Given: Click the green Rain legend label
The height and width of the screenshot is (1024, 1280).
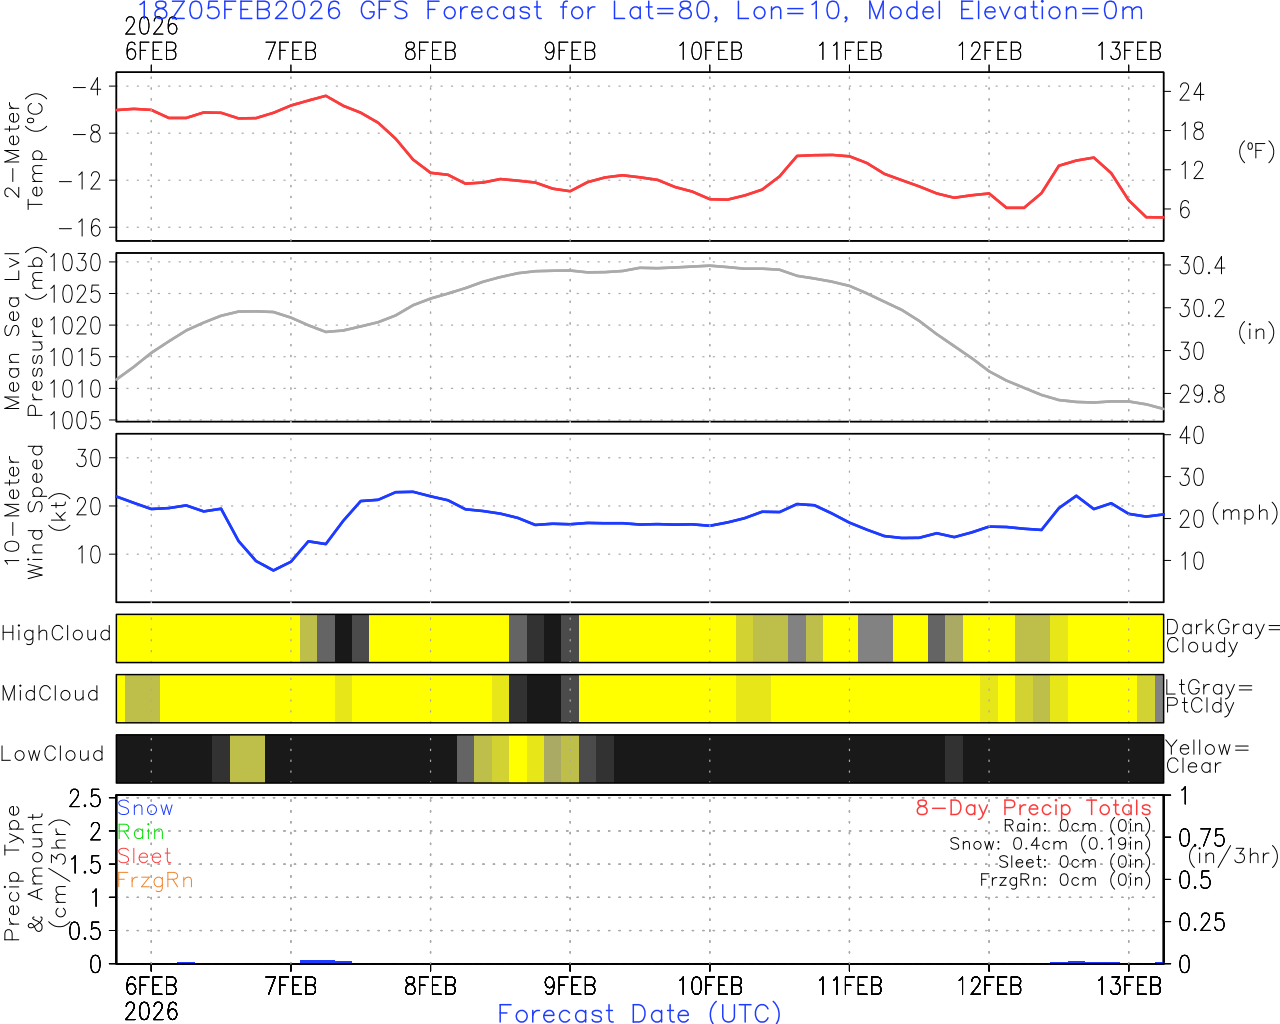Looking at the screenshot, I should 140,832.
